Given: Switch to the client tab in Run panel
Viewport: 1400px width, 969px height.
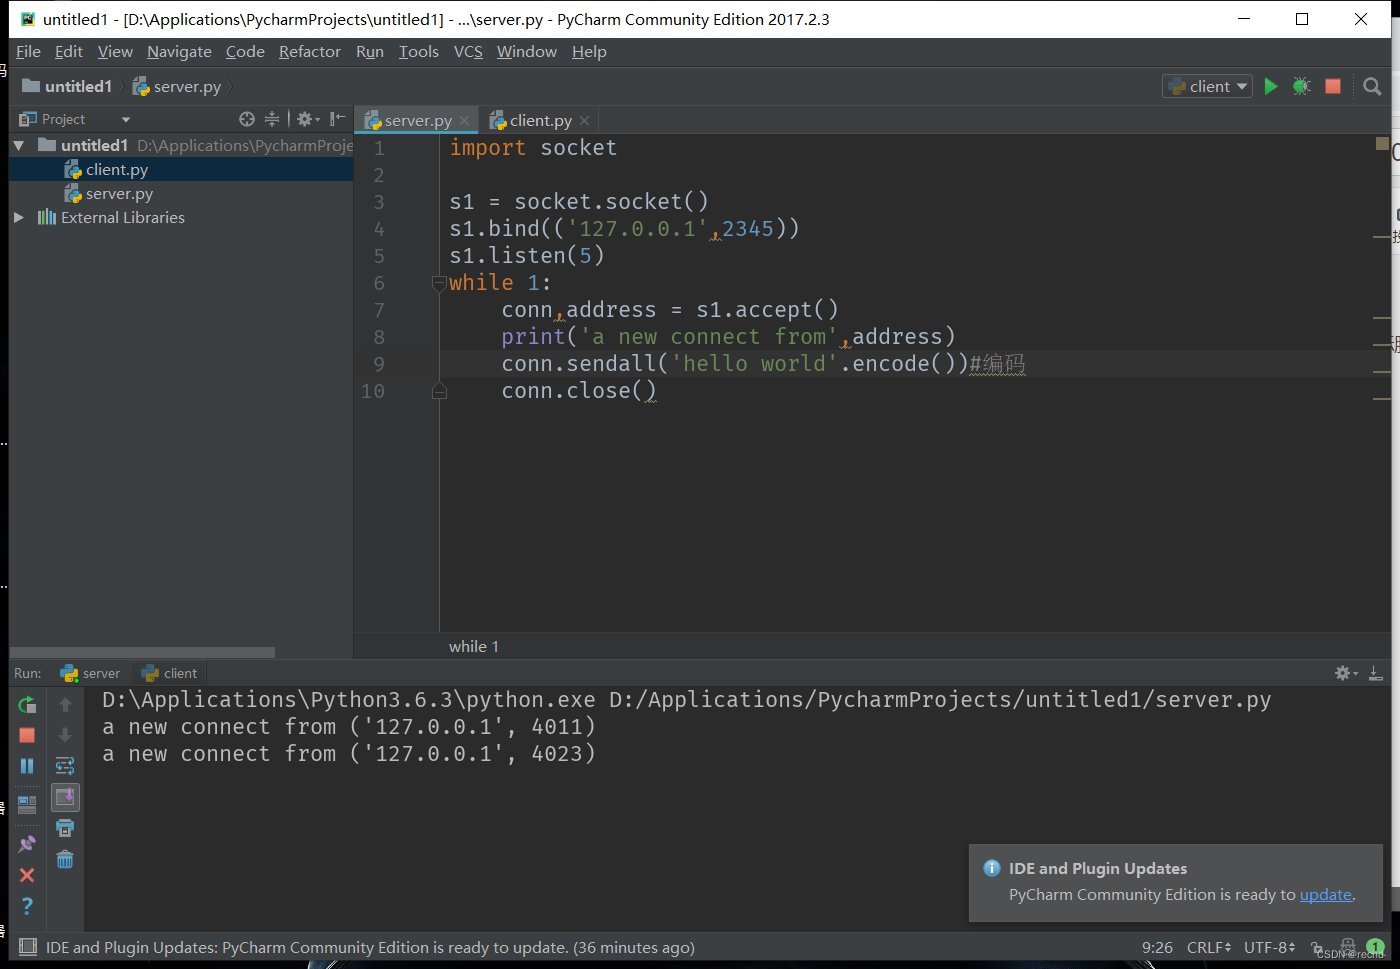Looking at the screenshot, I should coord(170,673).
